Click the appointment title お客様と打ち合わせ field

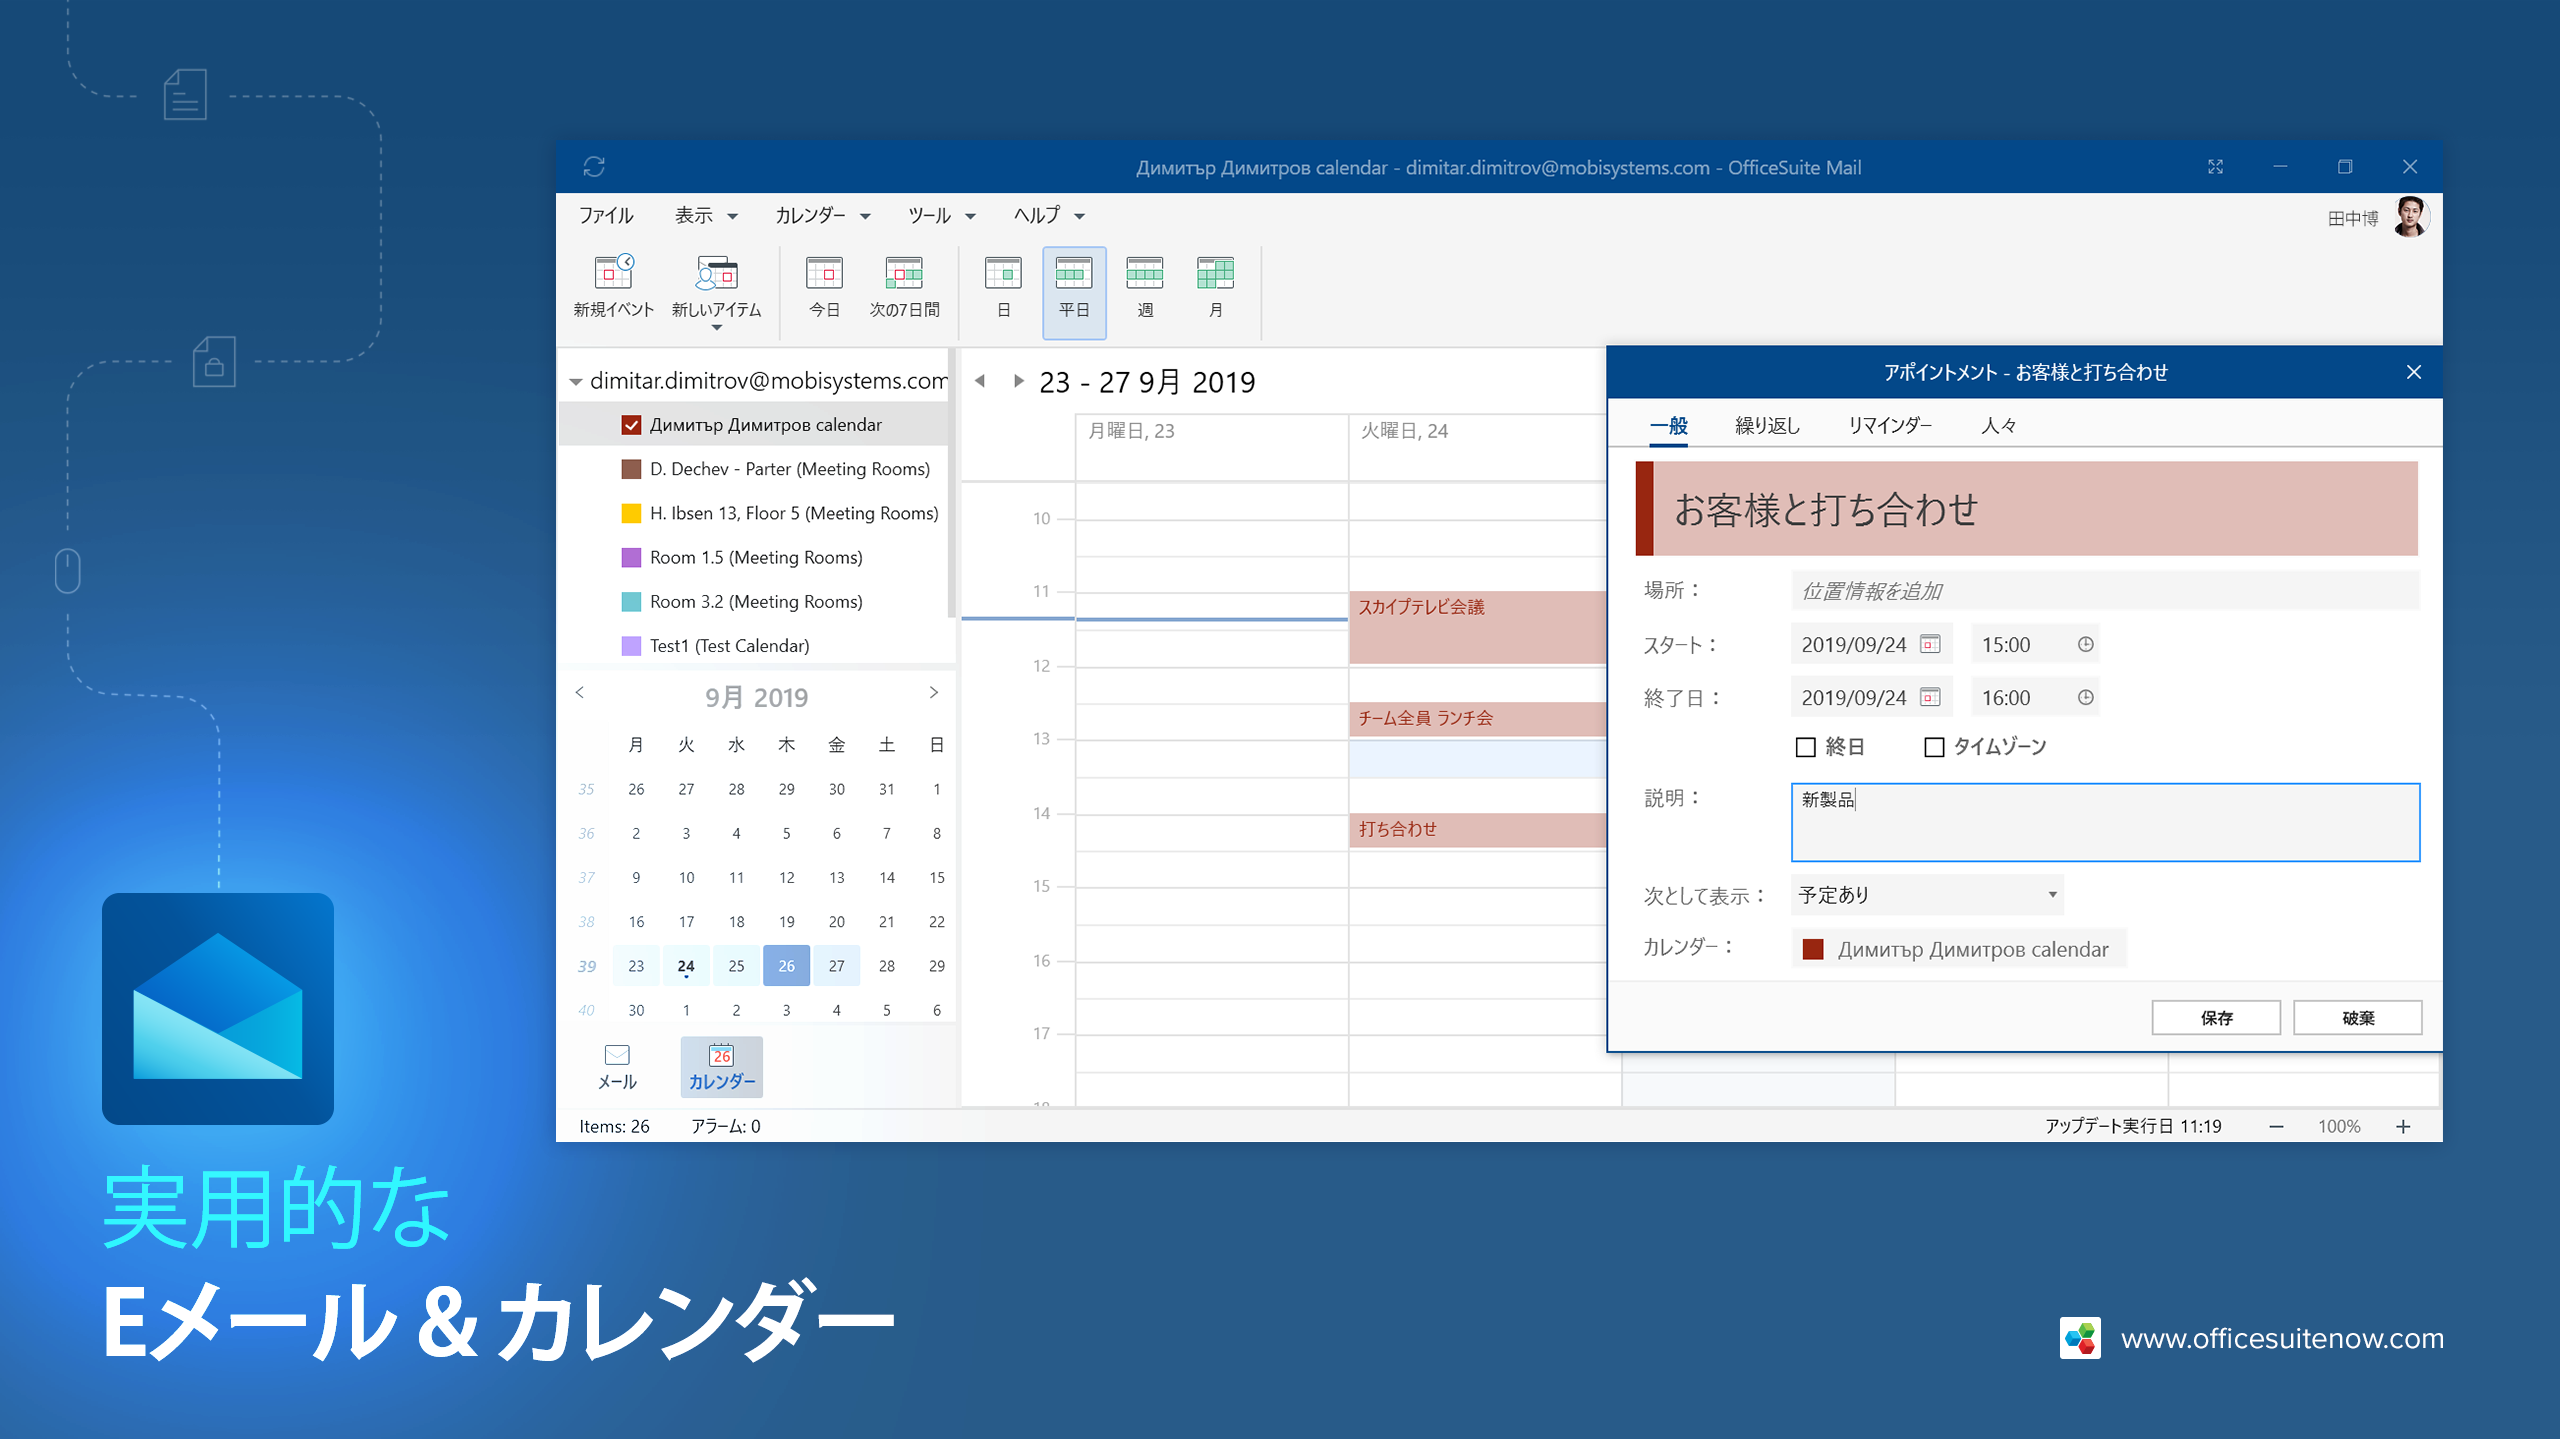[2035, 508]
